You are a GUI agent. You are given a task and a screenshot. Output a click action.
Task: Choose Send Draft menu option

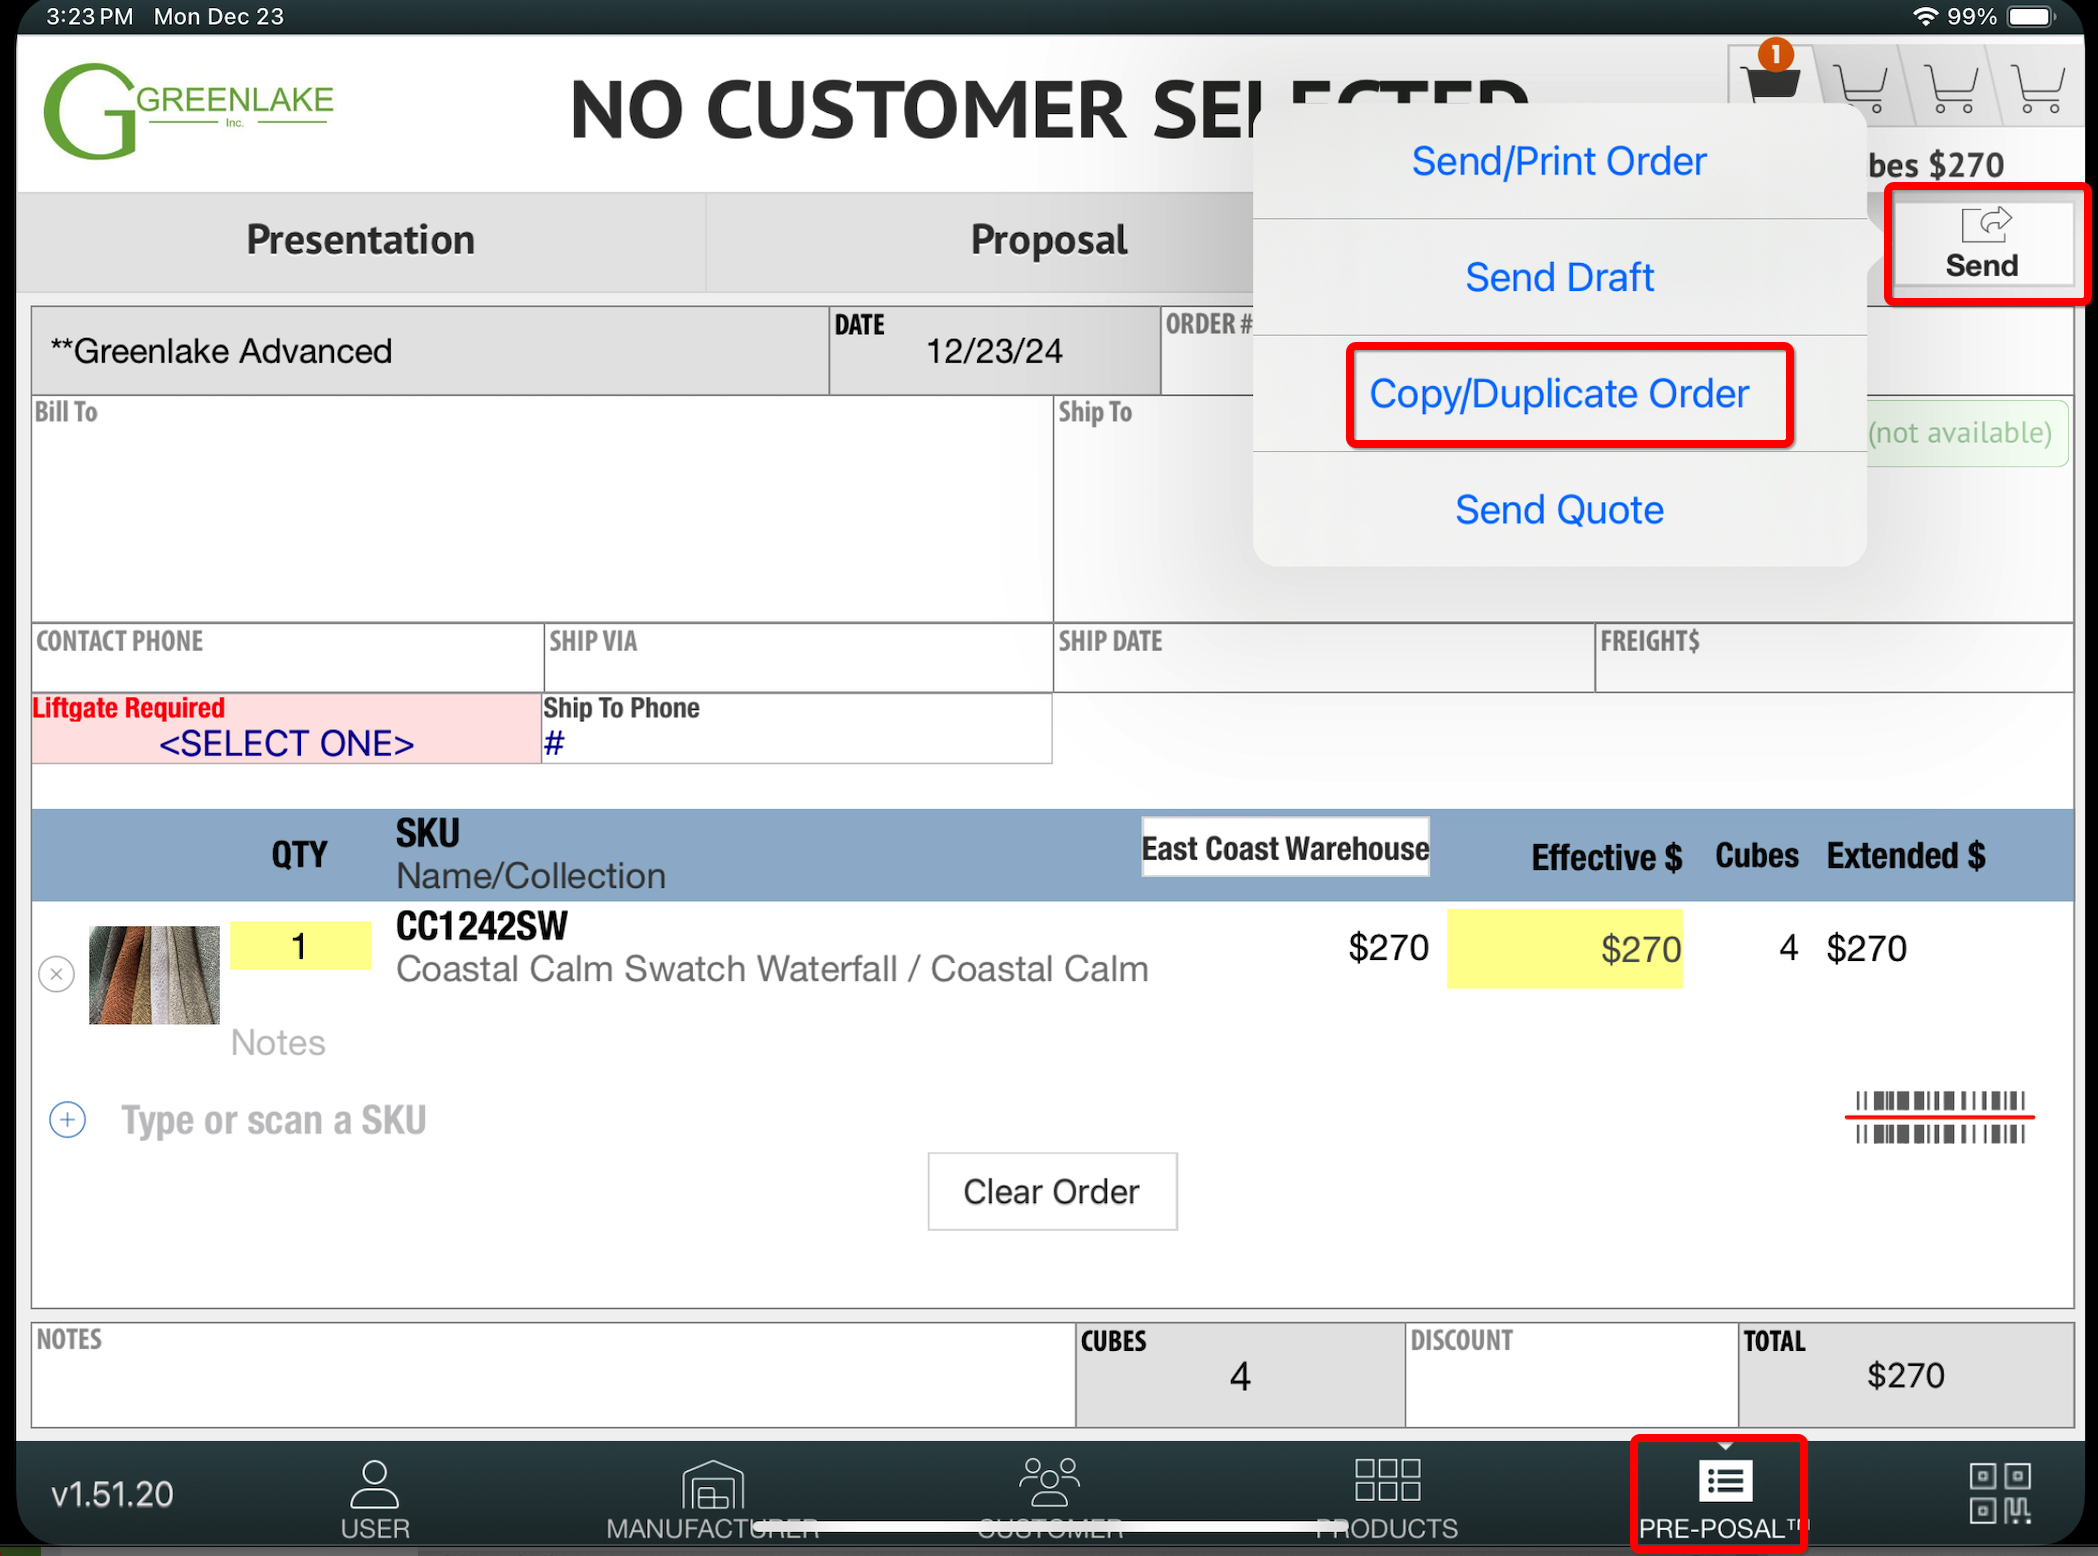(1558, 277)
